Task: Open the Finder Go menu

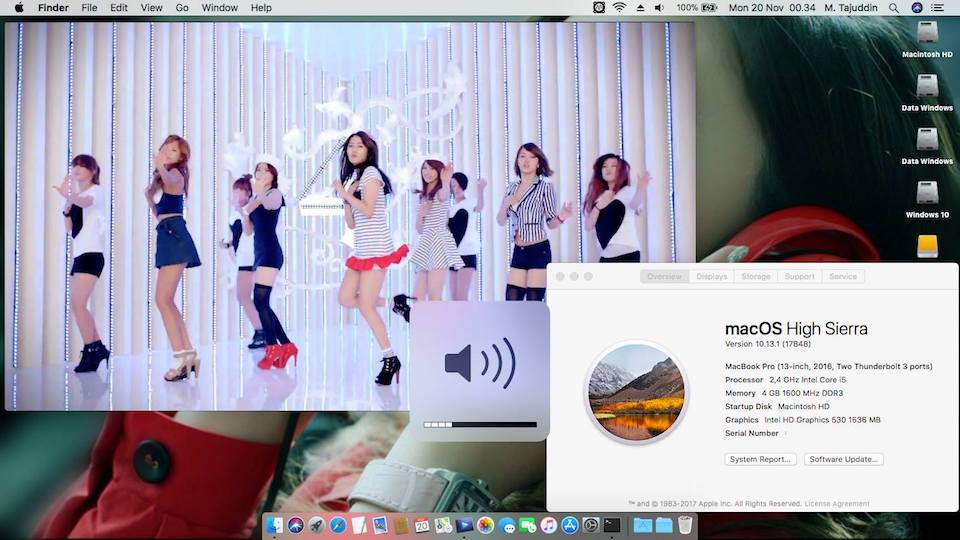Action: [x=182, y=8]
